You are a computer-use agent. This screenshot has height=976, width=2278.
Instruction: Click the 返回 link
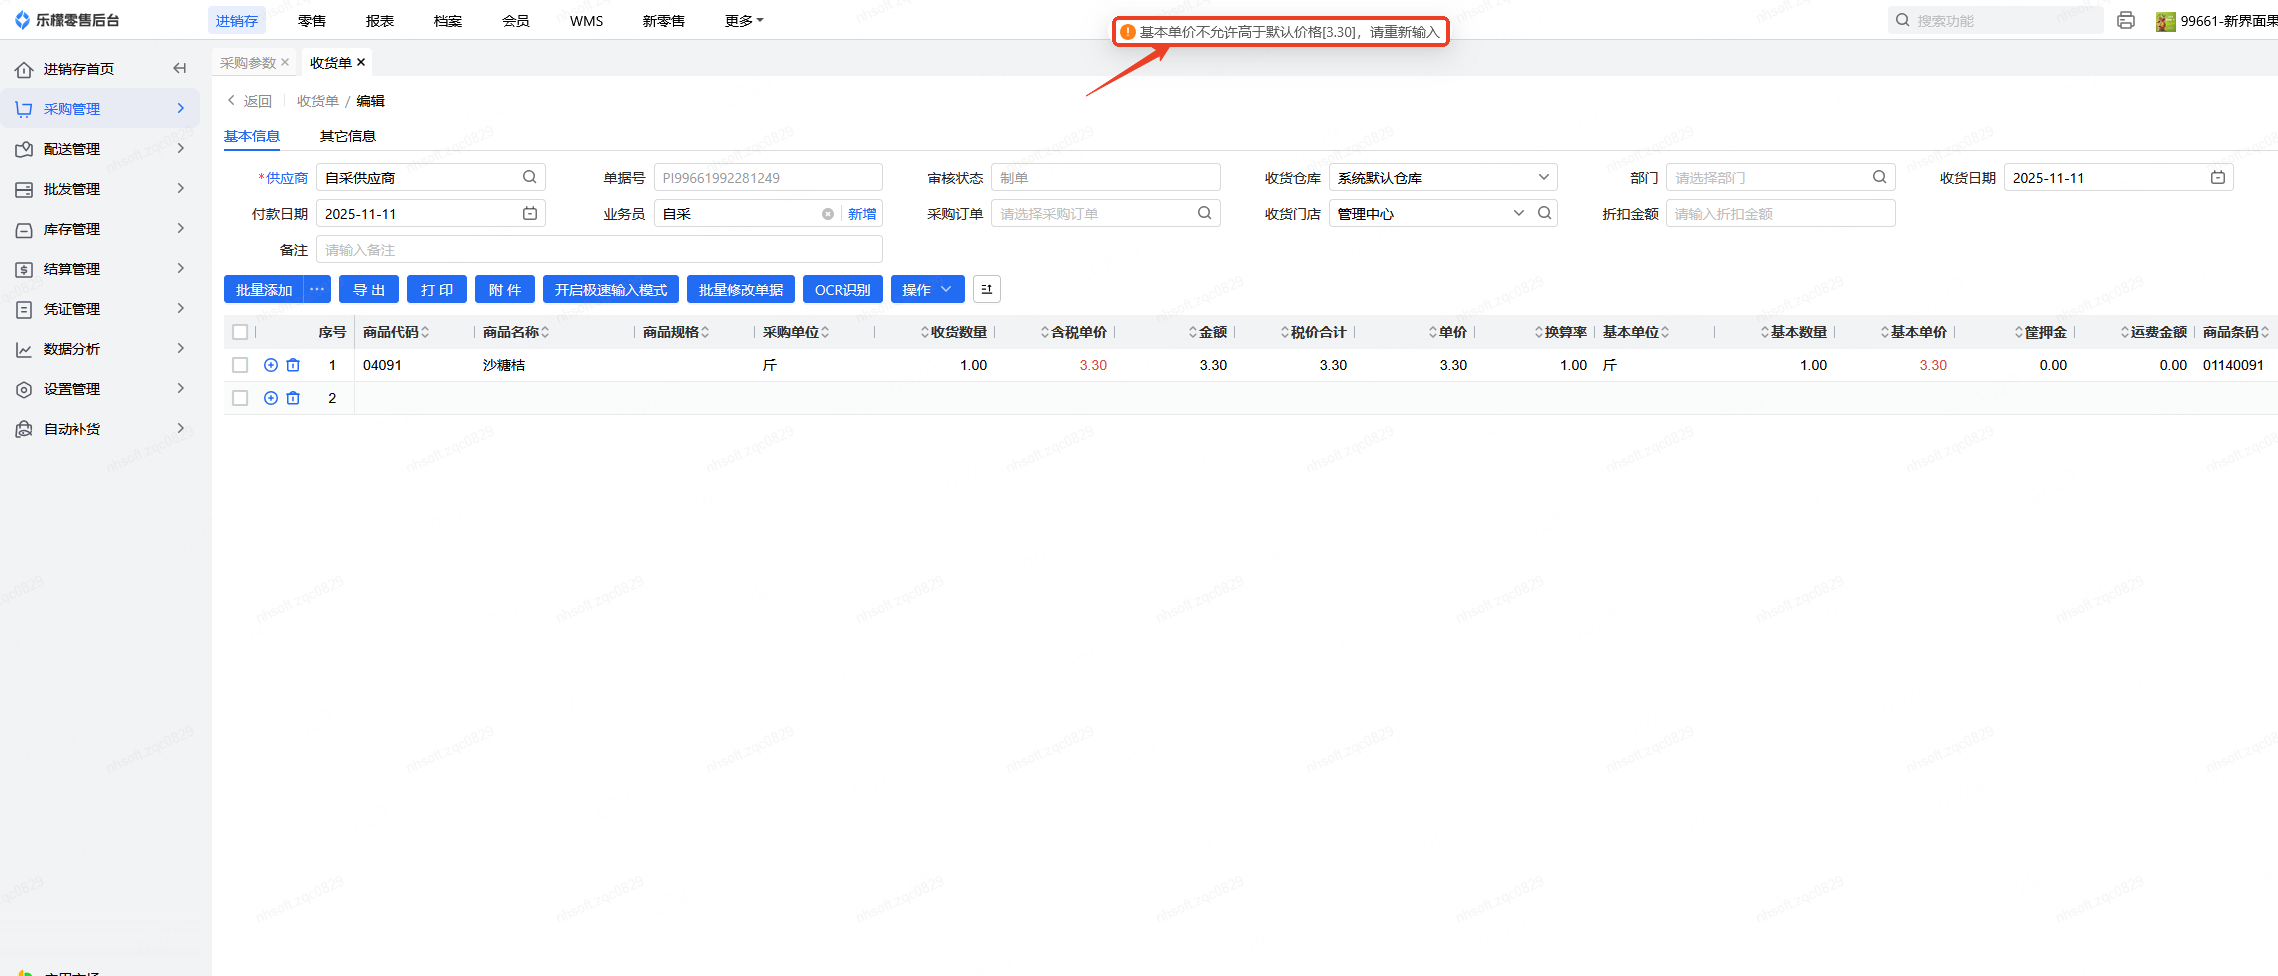point(249,101)
